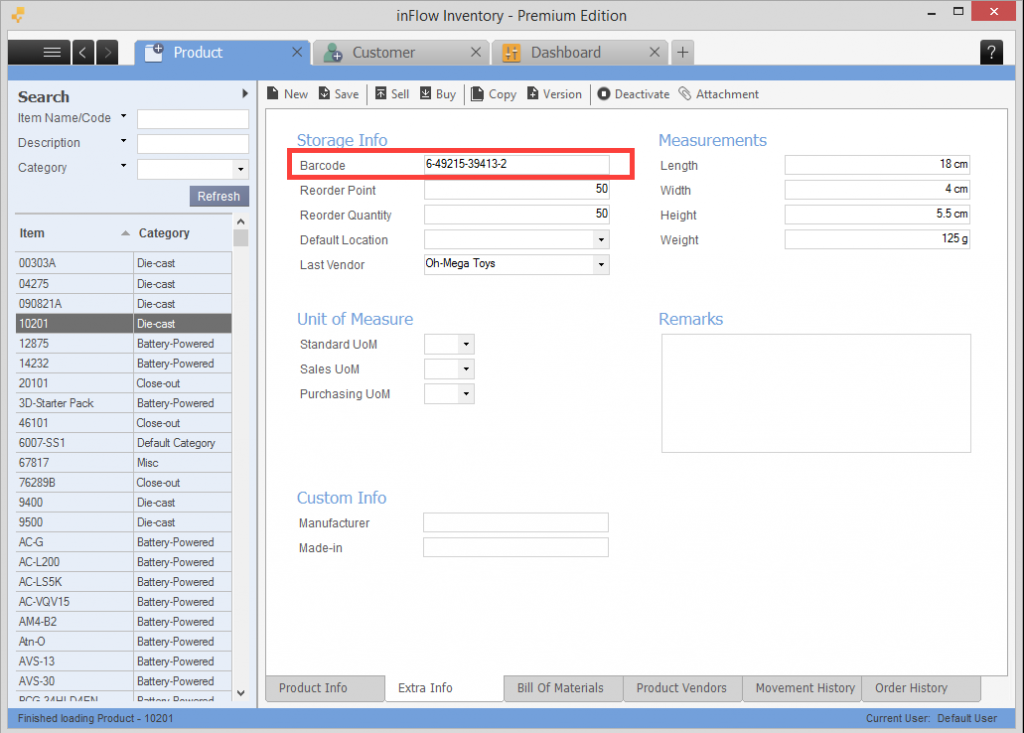Click the Sell toolbar icon
The height and width of the screenshot is (733, 1024).
[380, 94]
